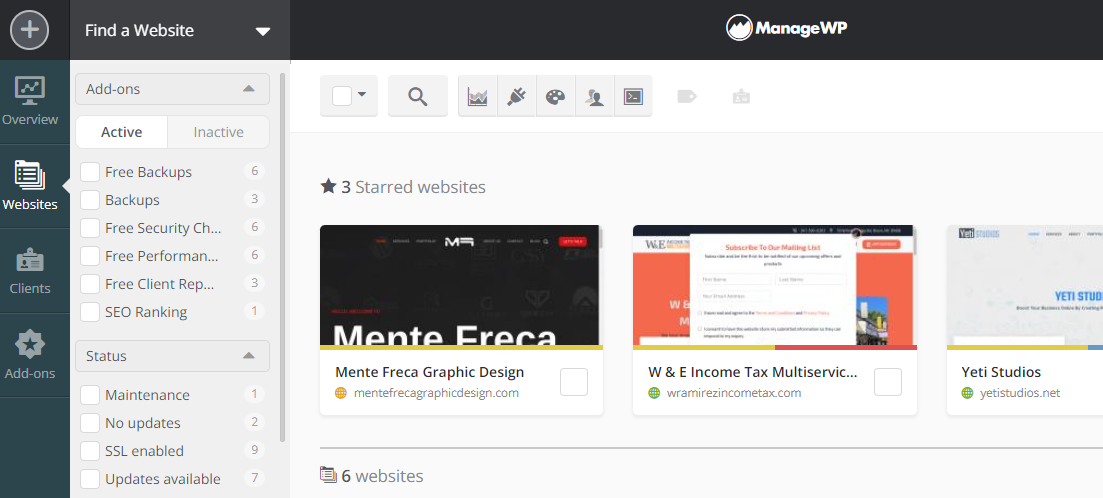Open the Find a Website dropdown
Viewport: 1103px width, 498px height.
(179, 30)
